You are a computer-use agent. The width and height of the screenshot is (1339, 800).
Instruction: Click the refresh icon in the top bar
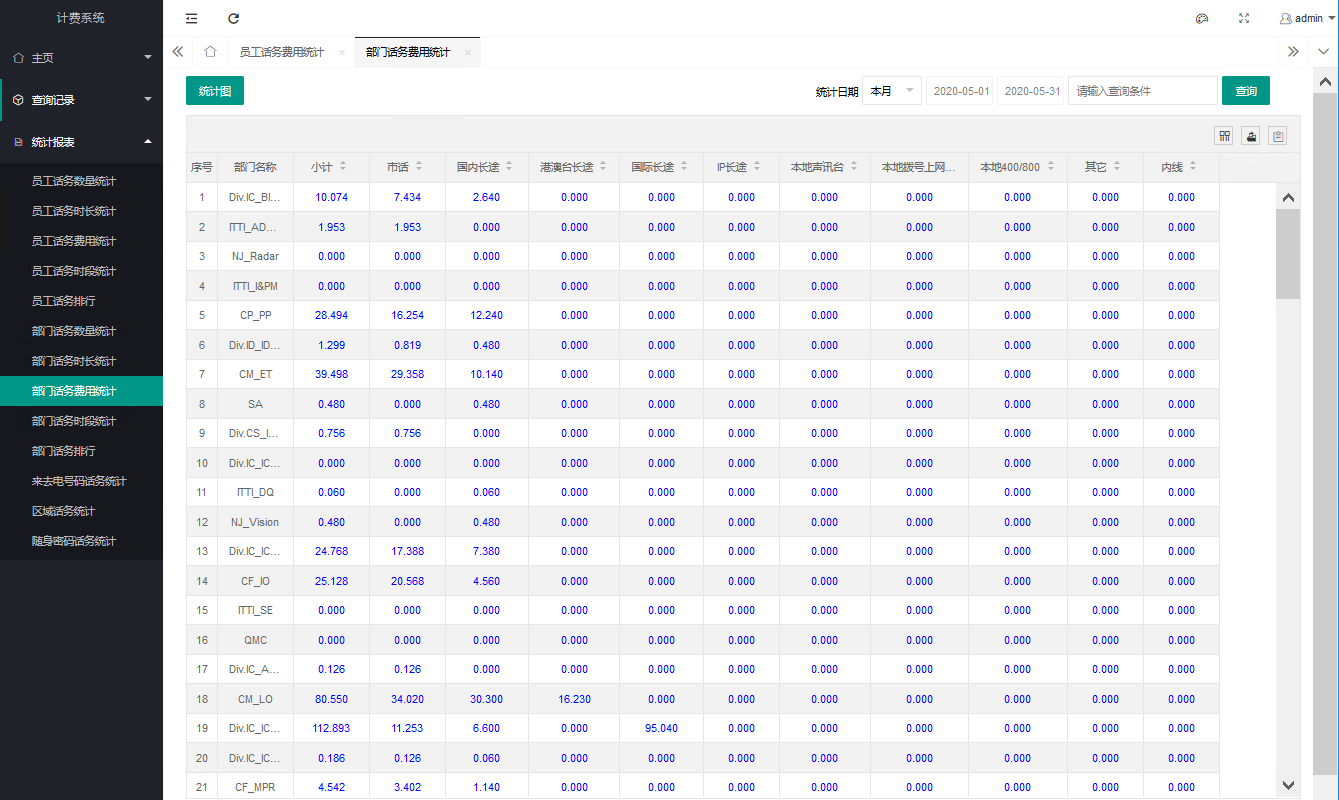pyautogui.click(x=233, y=18)
